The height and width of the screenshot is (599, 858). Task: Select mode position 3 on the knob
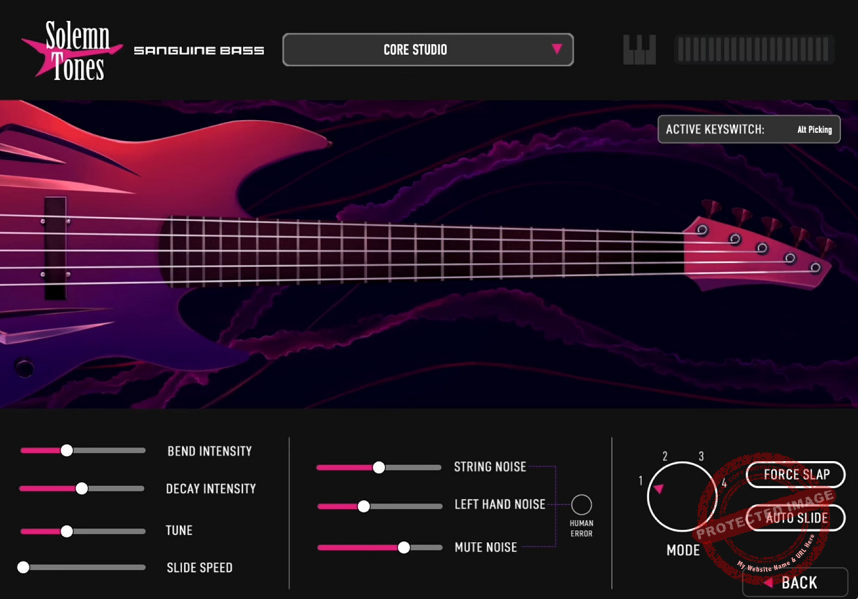[701, 456]
